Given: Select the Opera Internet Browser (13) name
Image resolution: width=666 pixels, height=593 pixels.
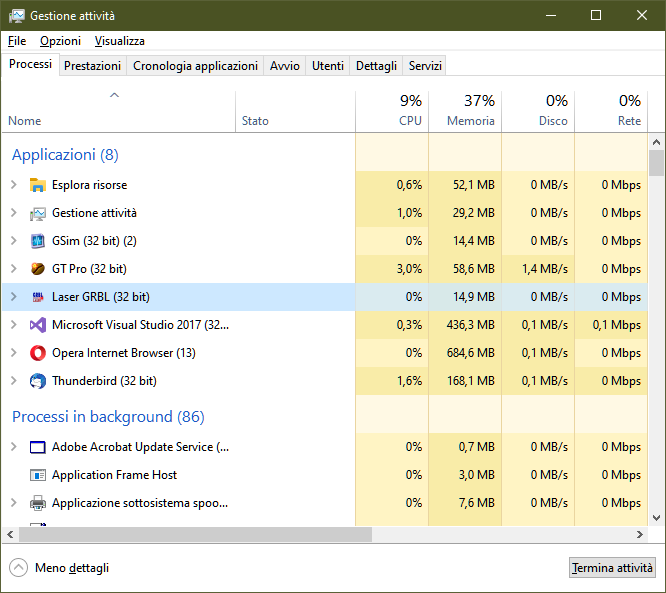Looking at the screenshot, I should pos(124,353).
